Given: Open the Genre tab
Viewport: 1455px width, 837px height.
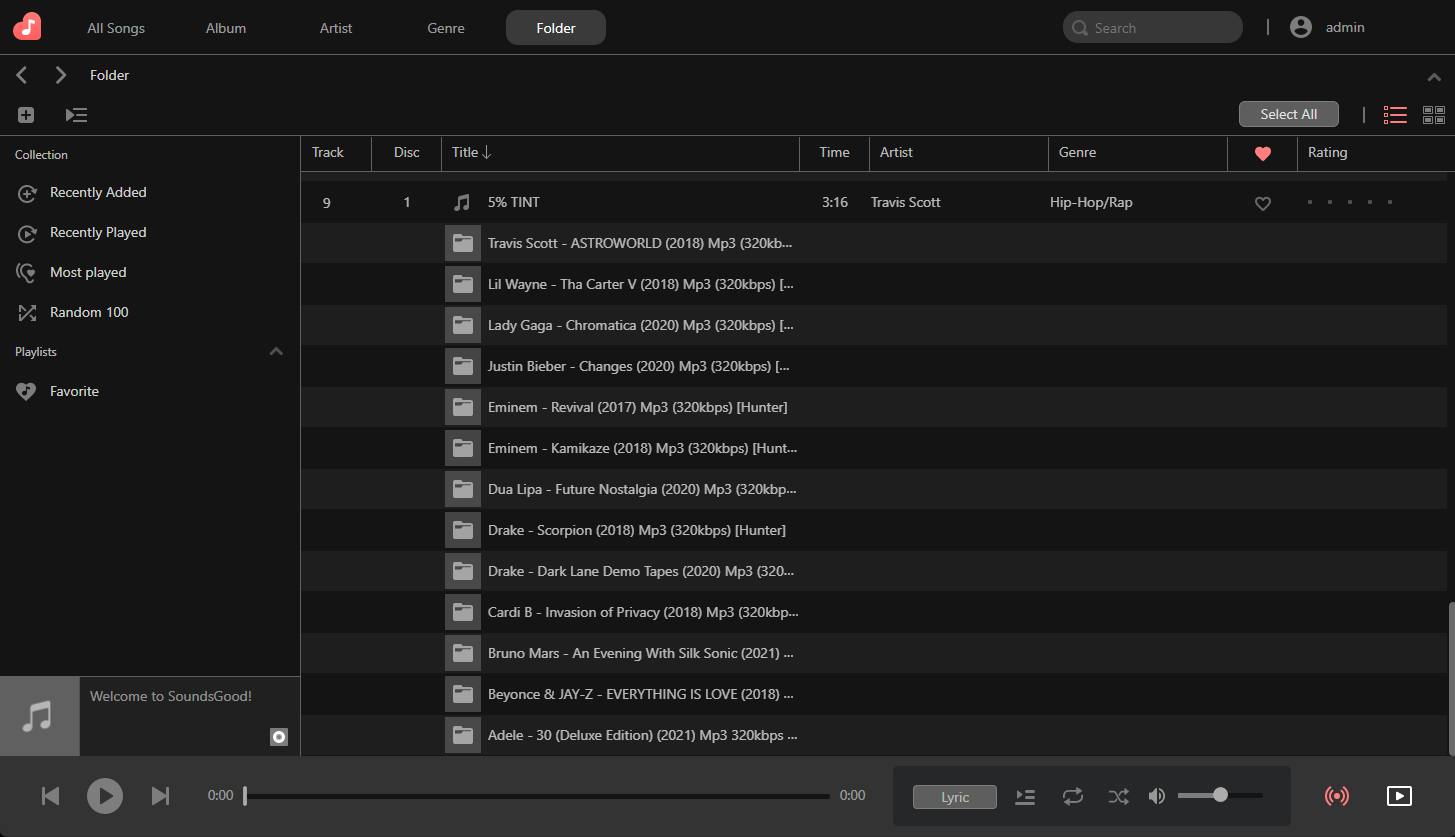Looking at the screenshot, I should [446, 28].
